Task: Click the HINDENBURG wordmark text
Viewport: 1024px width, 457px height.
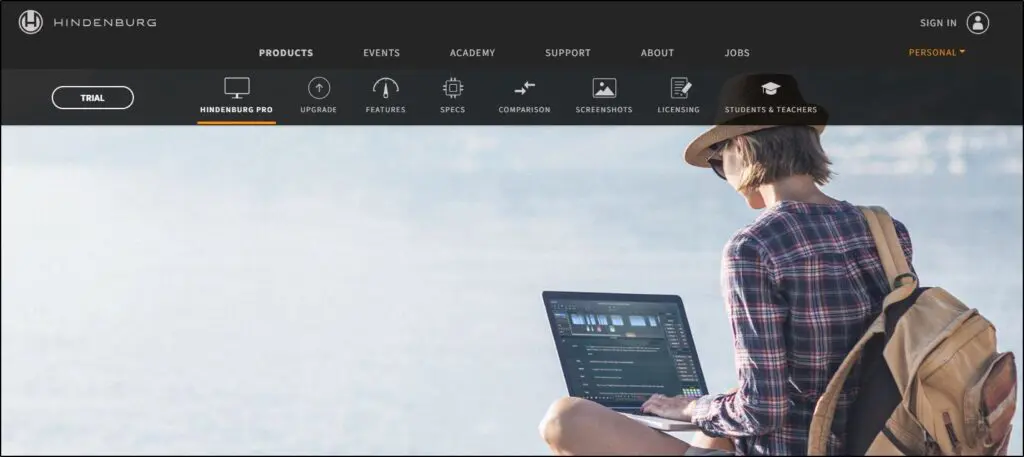Action: tap(104, 23)
